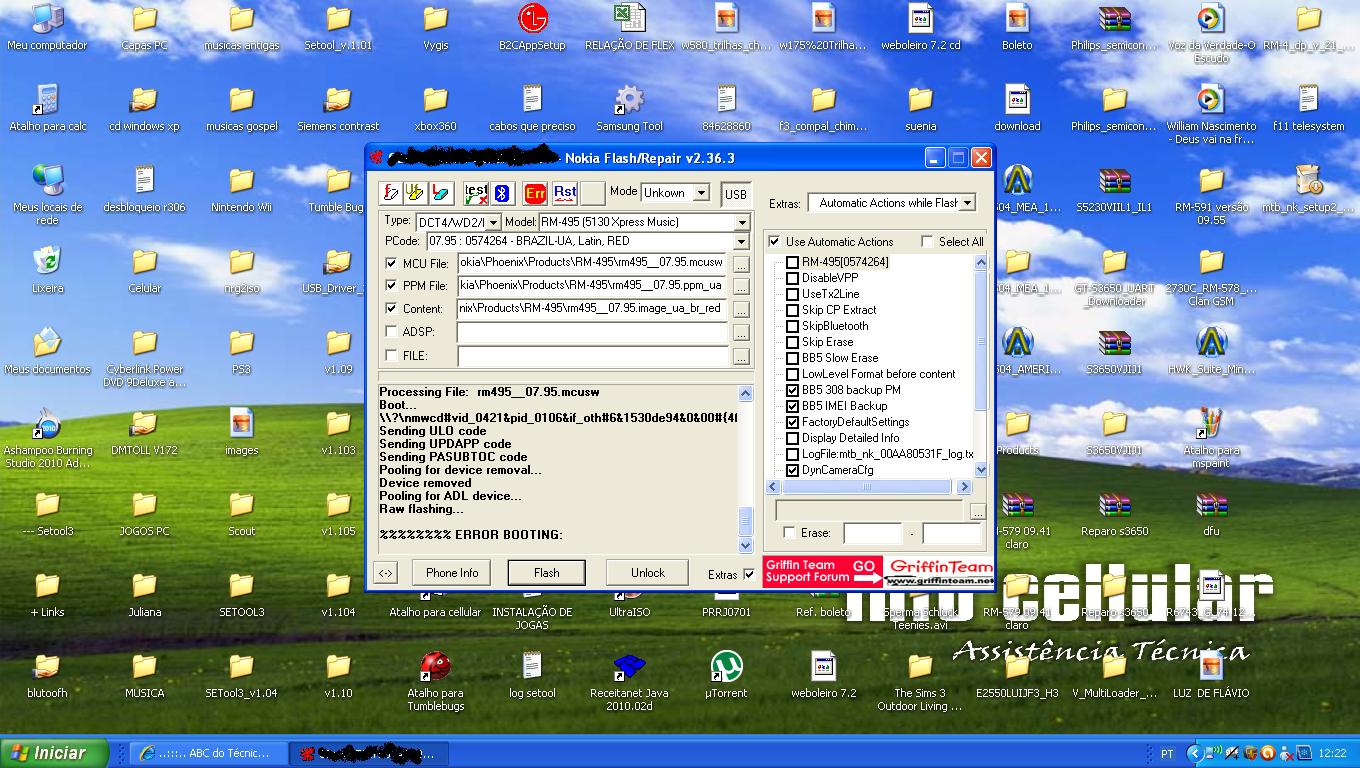Viewport: 1360px width, 768px height.
Task: Select the log setool text file icon
Action: (x=532, y=675)
